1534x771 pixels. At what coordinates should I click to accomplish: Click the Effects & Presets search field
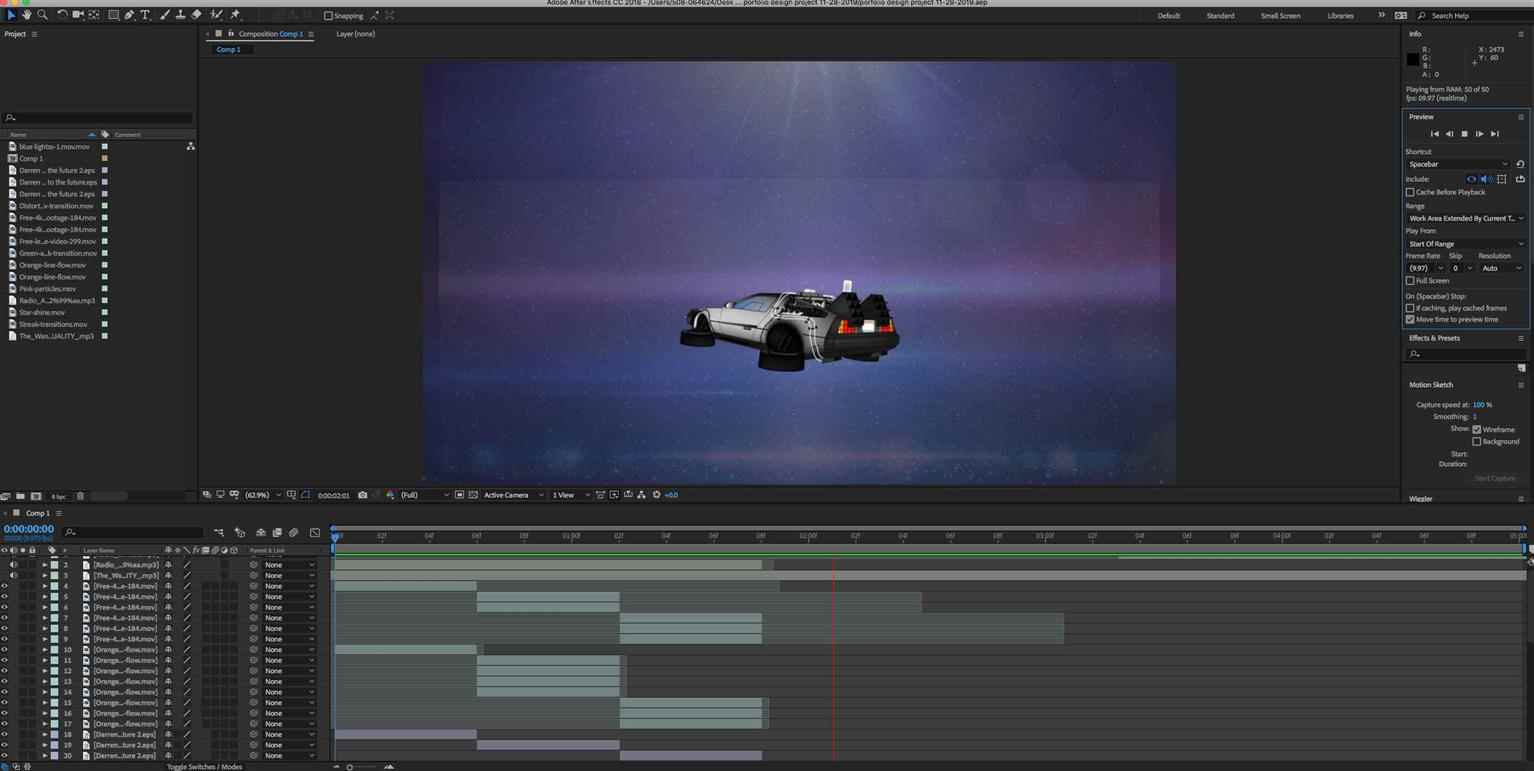pyautogui.click(x=1466, y=354)
